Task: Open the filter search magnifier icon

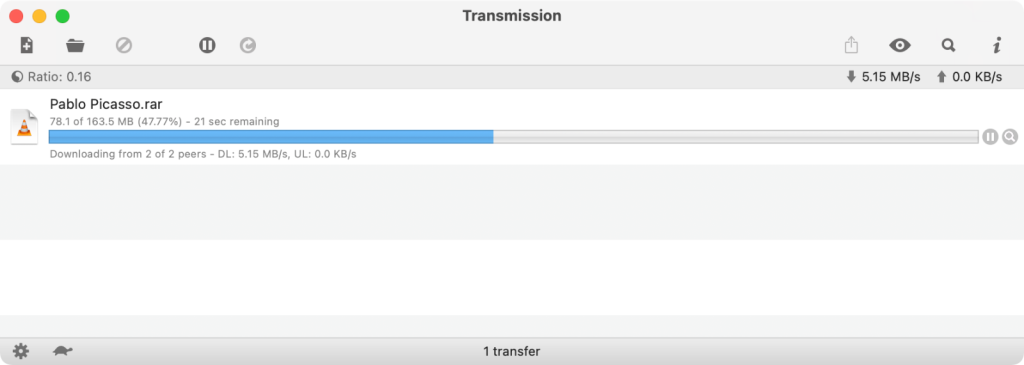Action: 948,45
